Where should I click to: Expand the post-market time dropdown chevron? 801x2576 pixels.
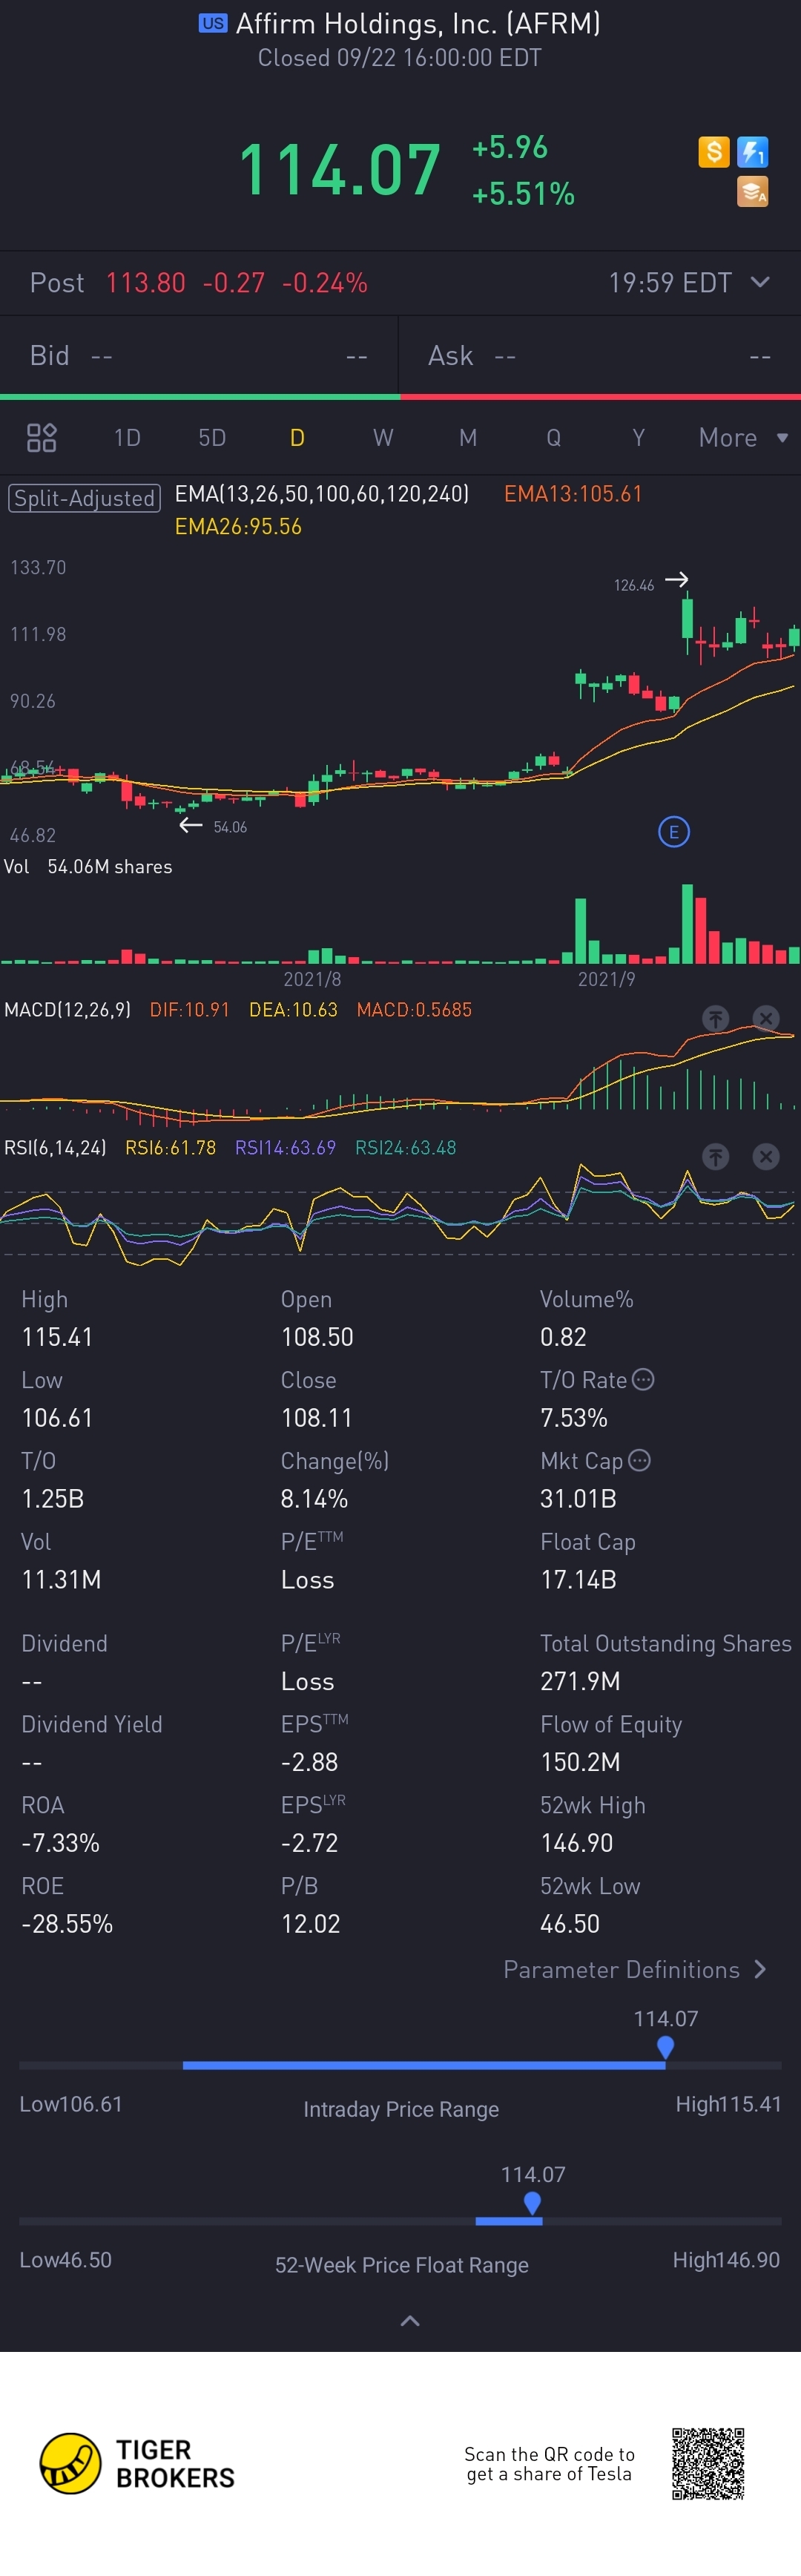760,282
